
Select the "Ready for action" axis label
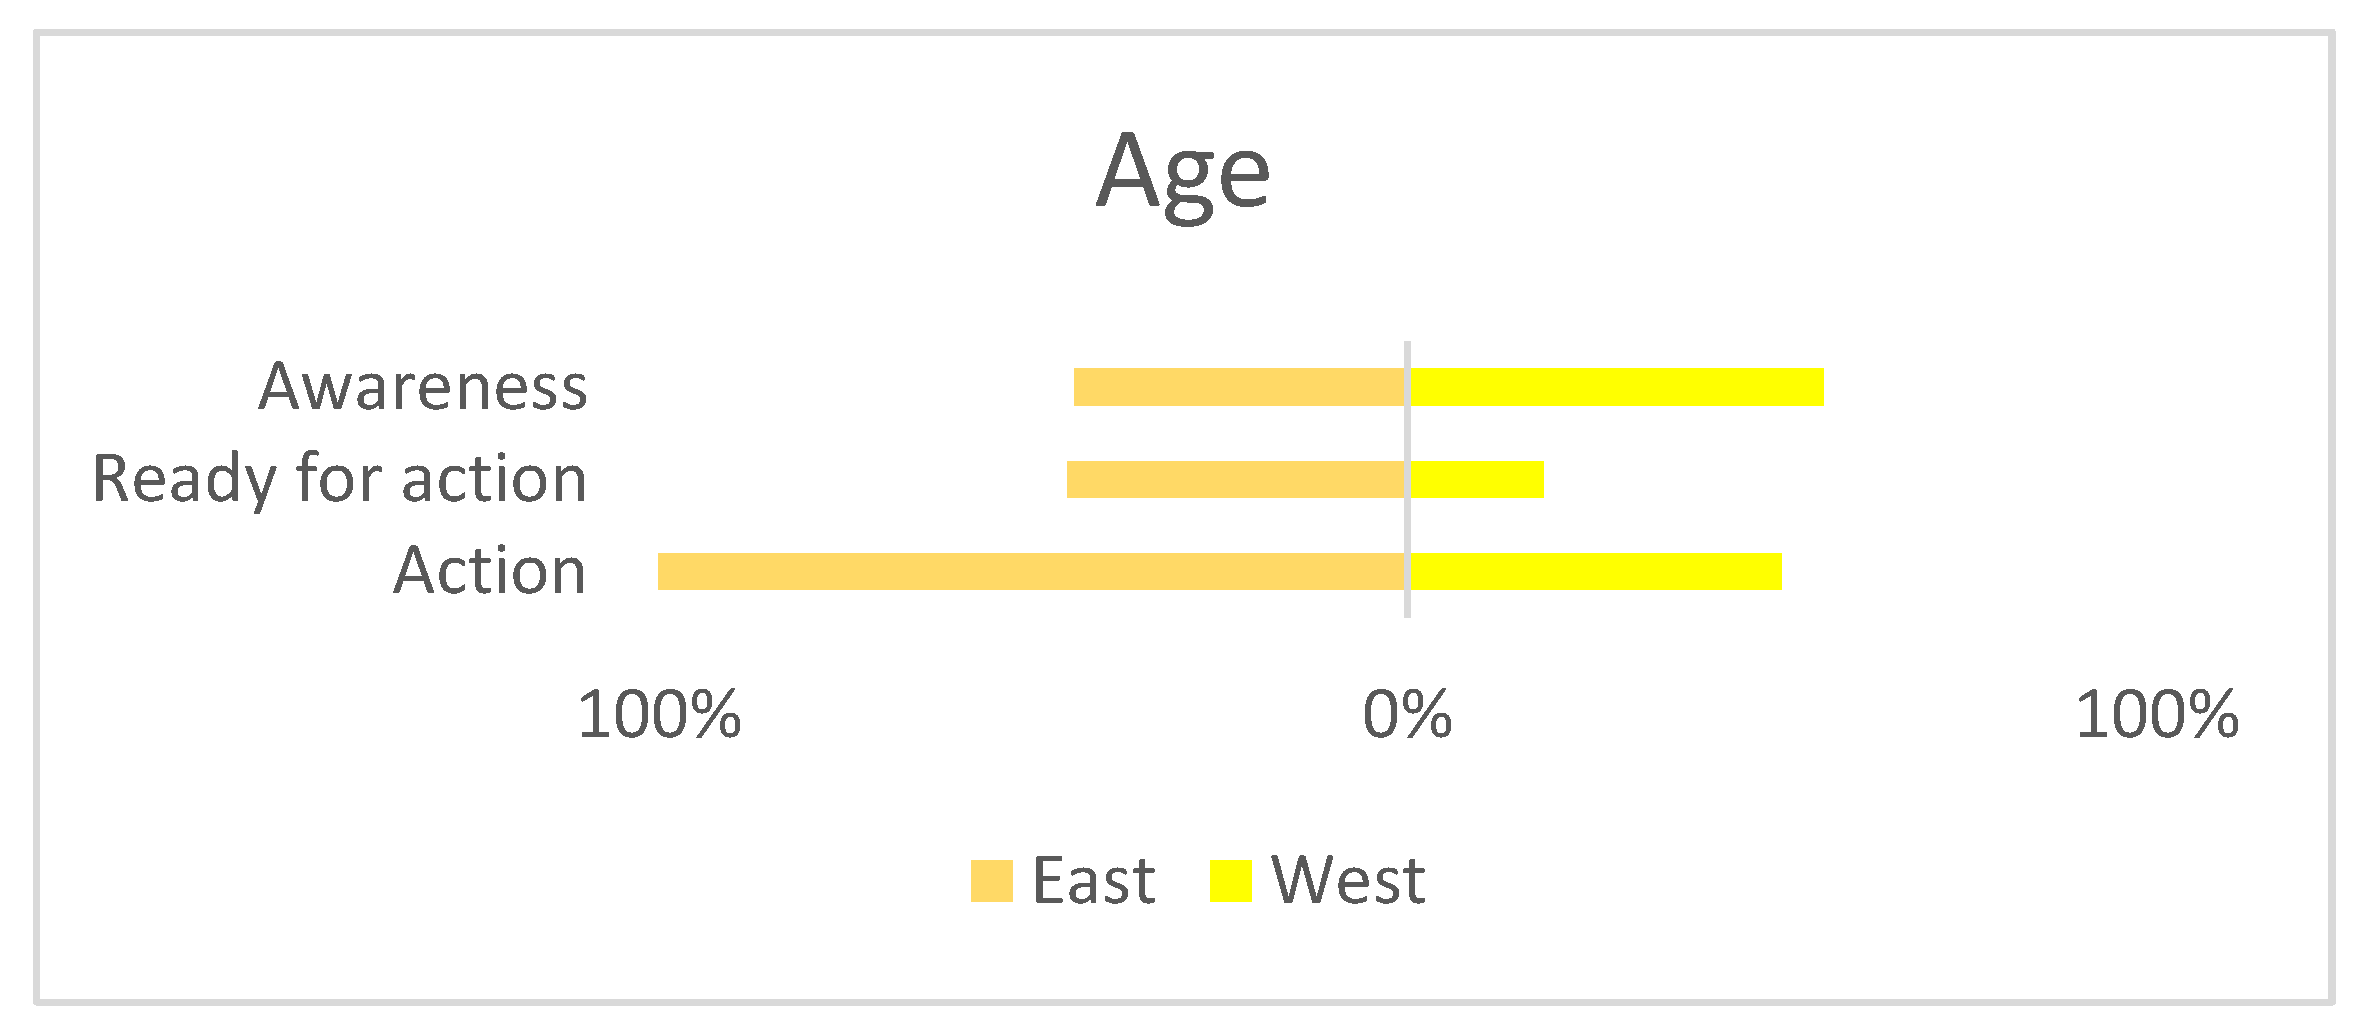[339, 479]
